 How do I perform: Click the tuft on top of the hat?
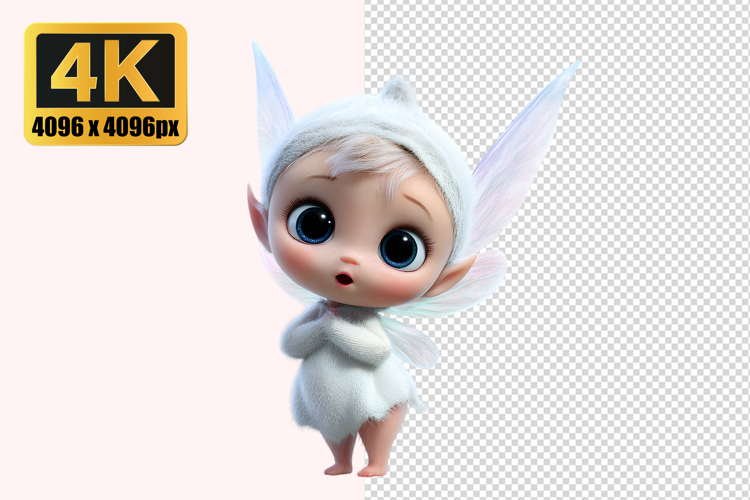coord(398,92)
